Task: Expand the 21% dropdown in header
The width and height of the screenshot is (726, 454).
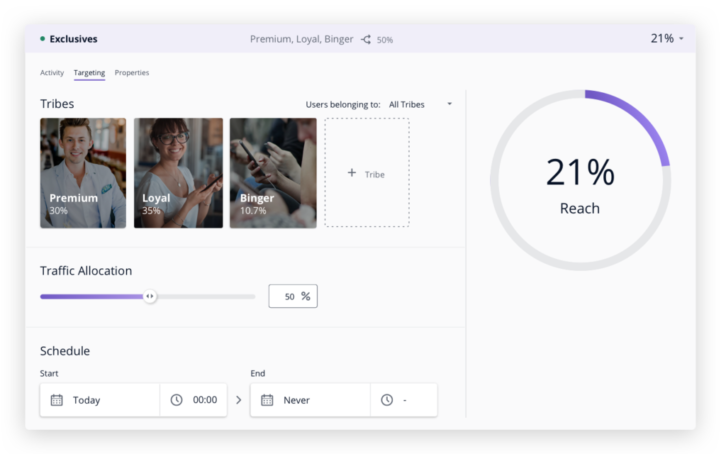Action: 681,38
